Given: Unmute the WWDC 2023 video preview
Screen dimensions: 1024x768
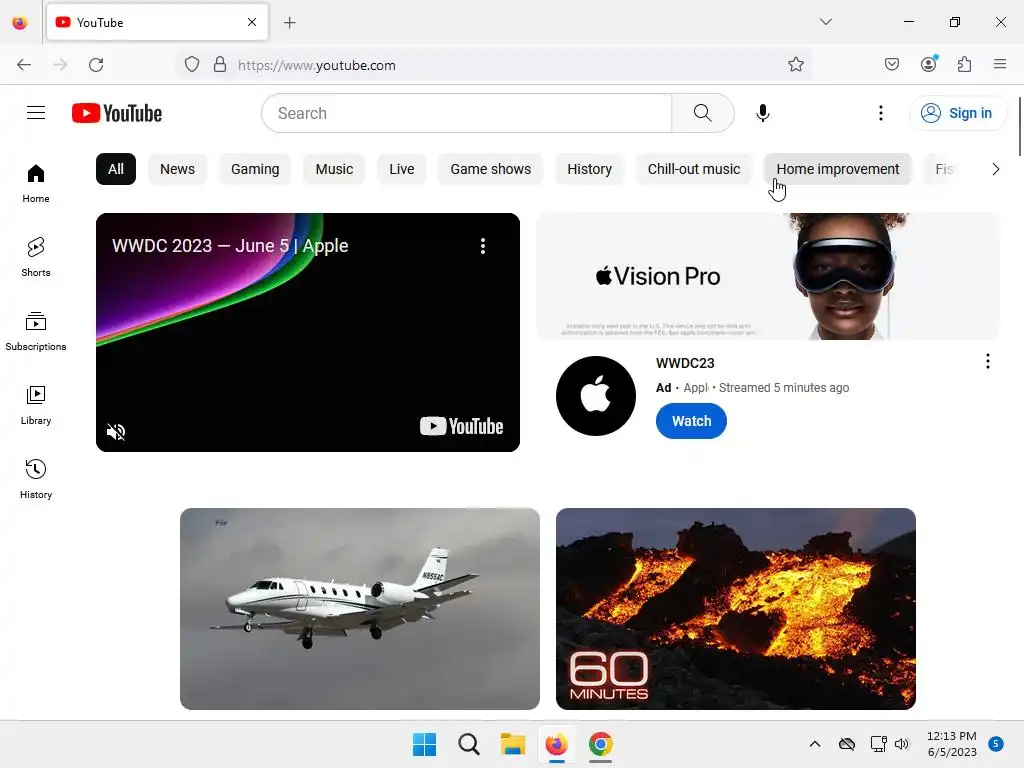Looking at the screenshot, I should pos(116,432).
